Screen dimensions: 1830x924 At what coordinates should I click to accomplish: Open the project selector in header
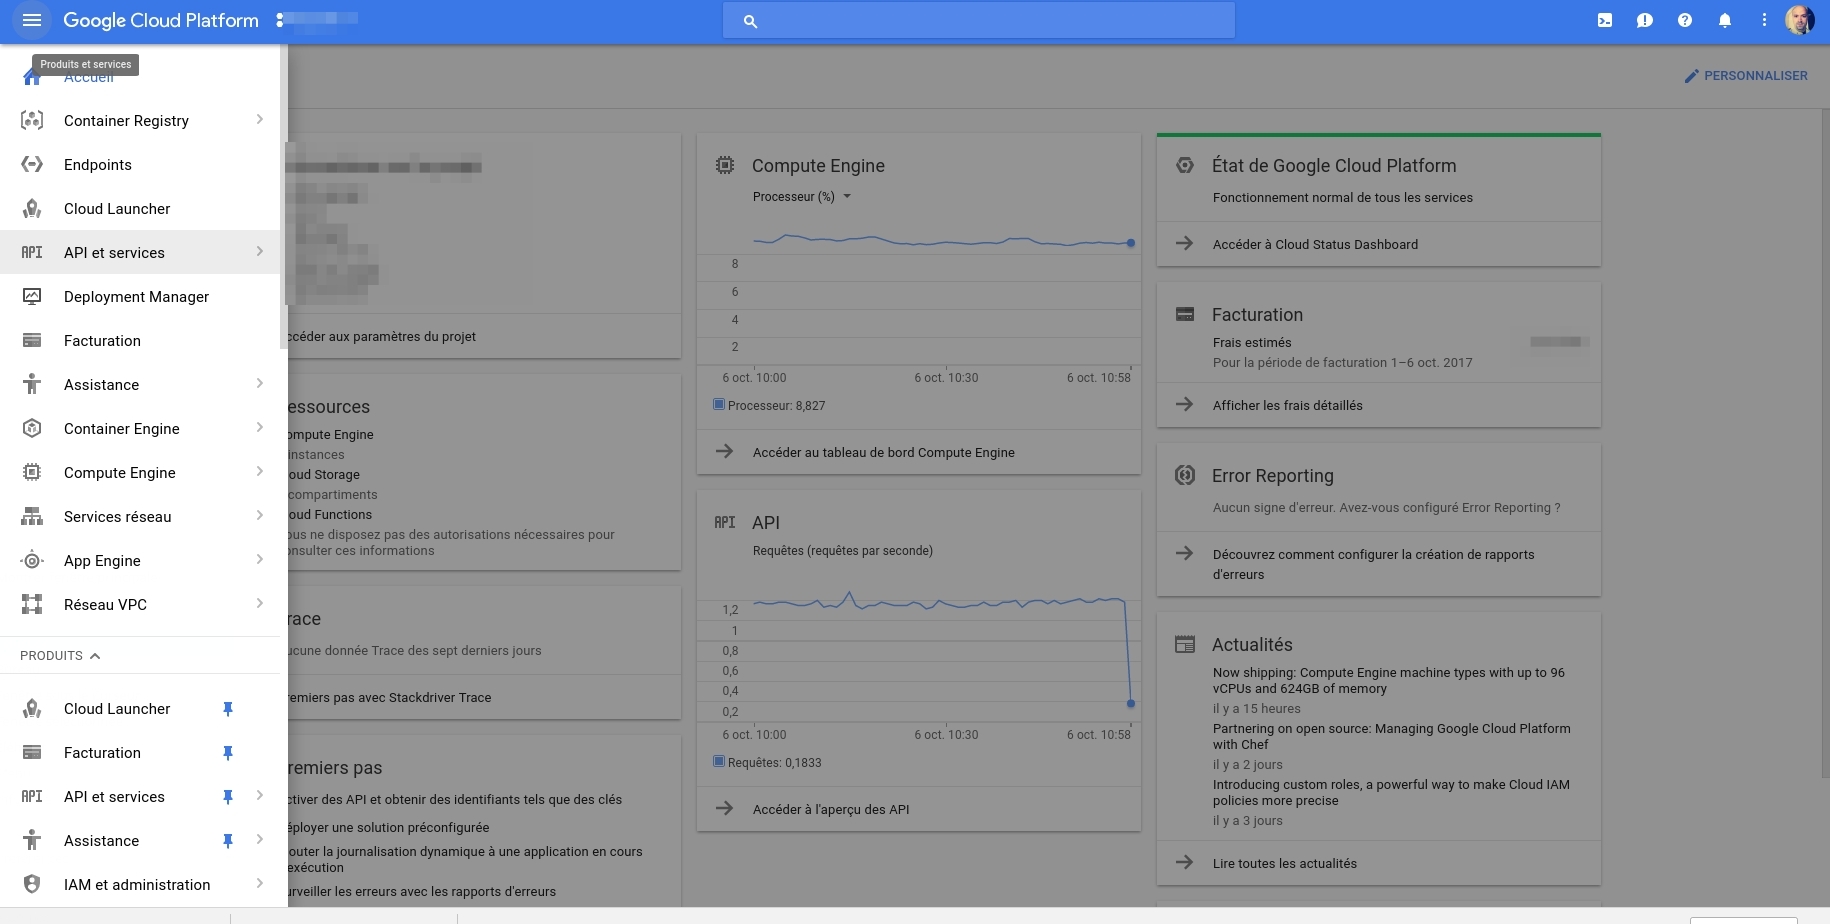point(318,19)
